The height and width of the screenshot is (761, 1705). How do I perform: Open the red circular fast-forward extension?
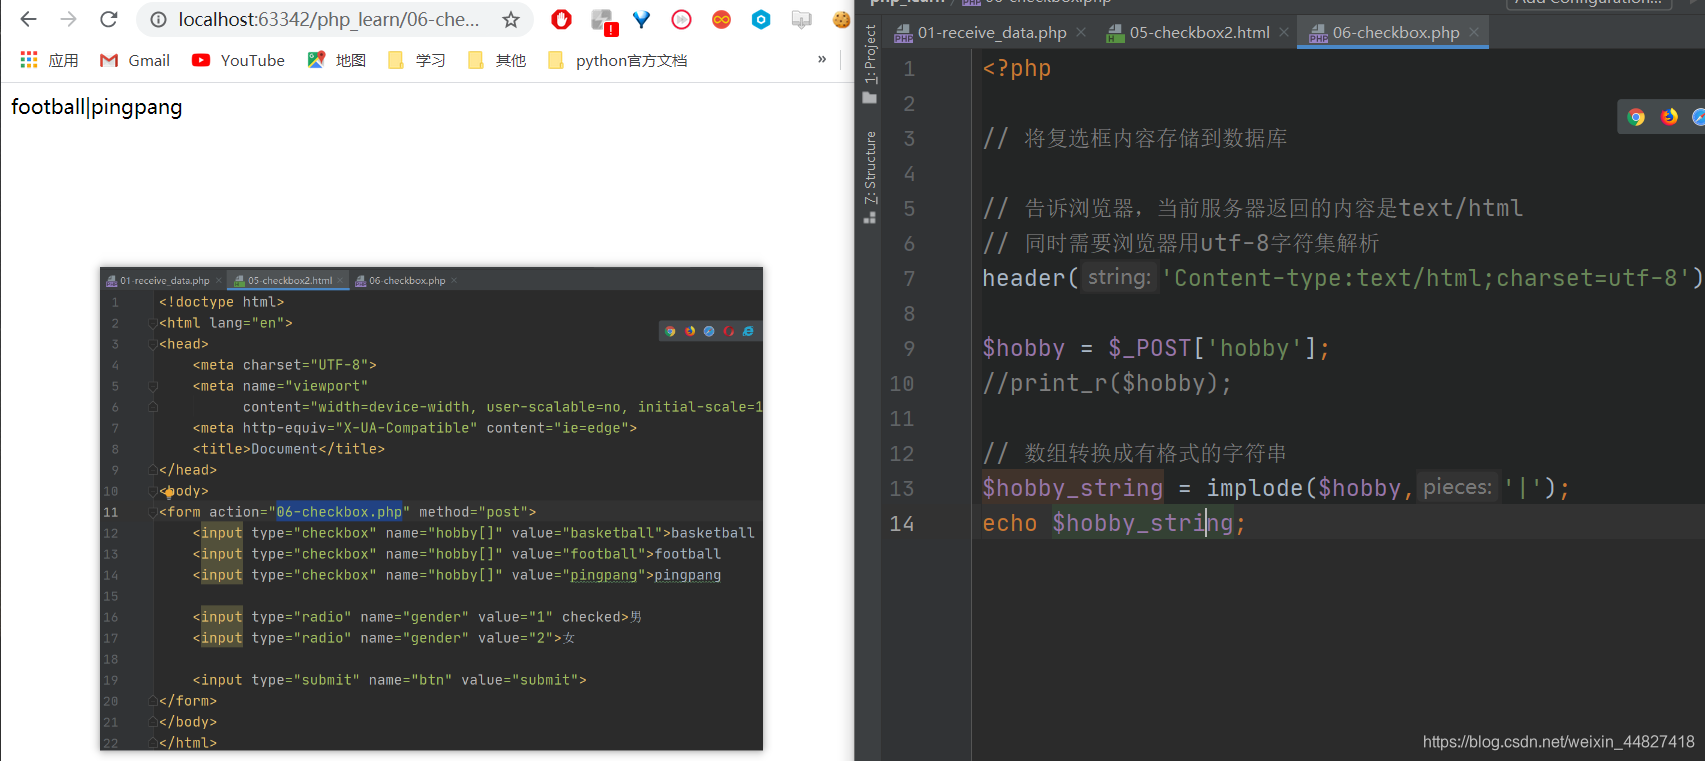coord(681,19)
